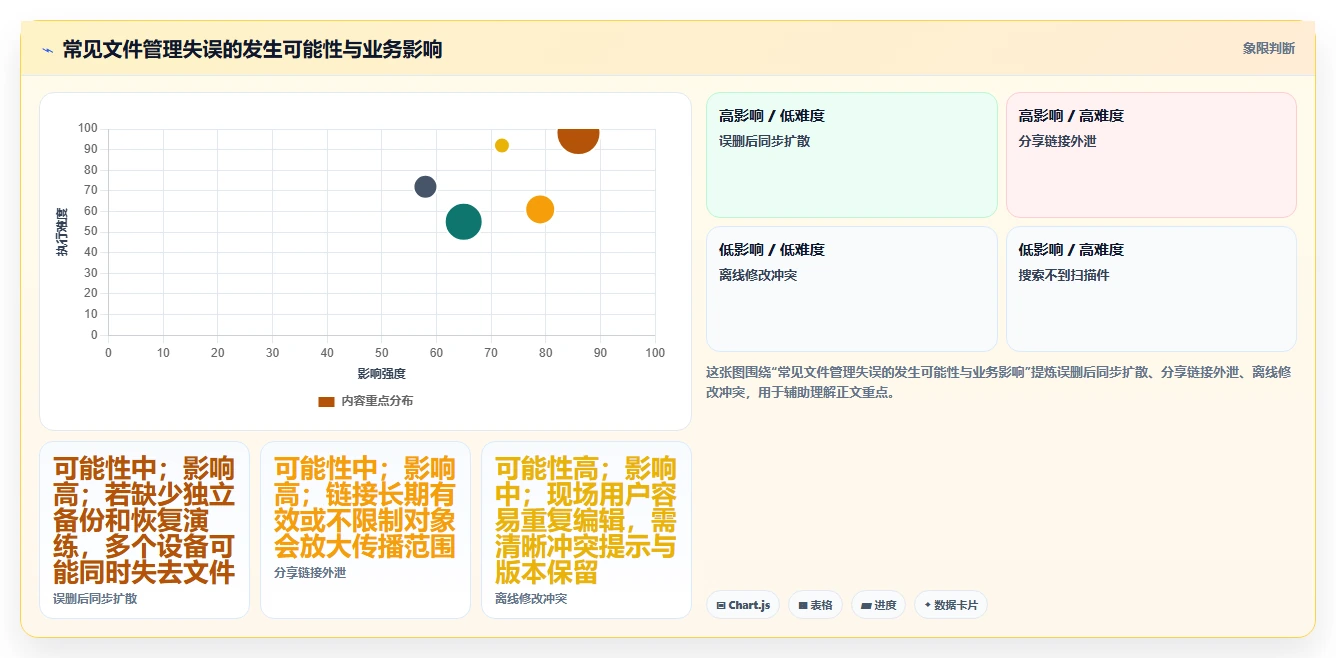Click 离线修改冲突 in the 低影响 / 低难度 card
Image resolution: width=1336 pixels, height=658 pixels.
758,275
